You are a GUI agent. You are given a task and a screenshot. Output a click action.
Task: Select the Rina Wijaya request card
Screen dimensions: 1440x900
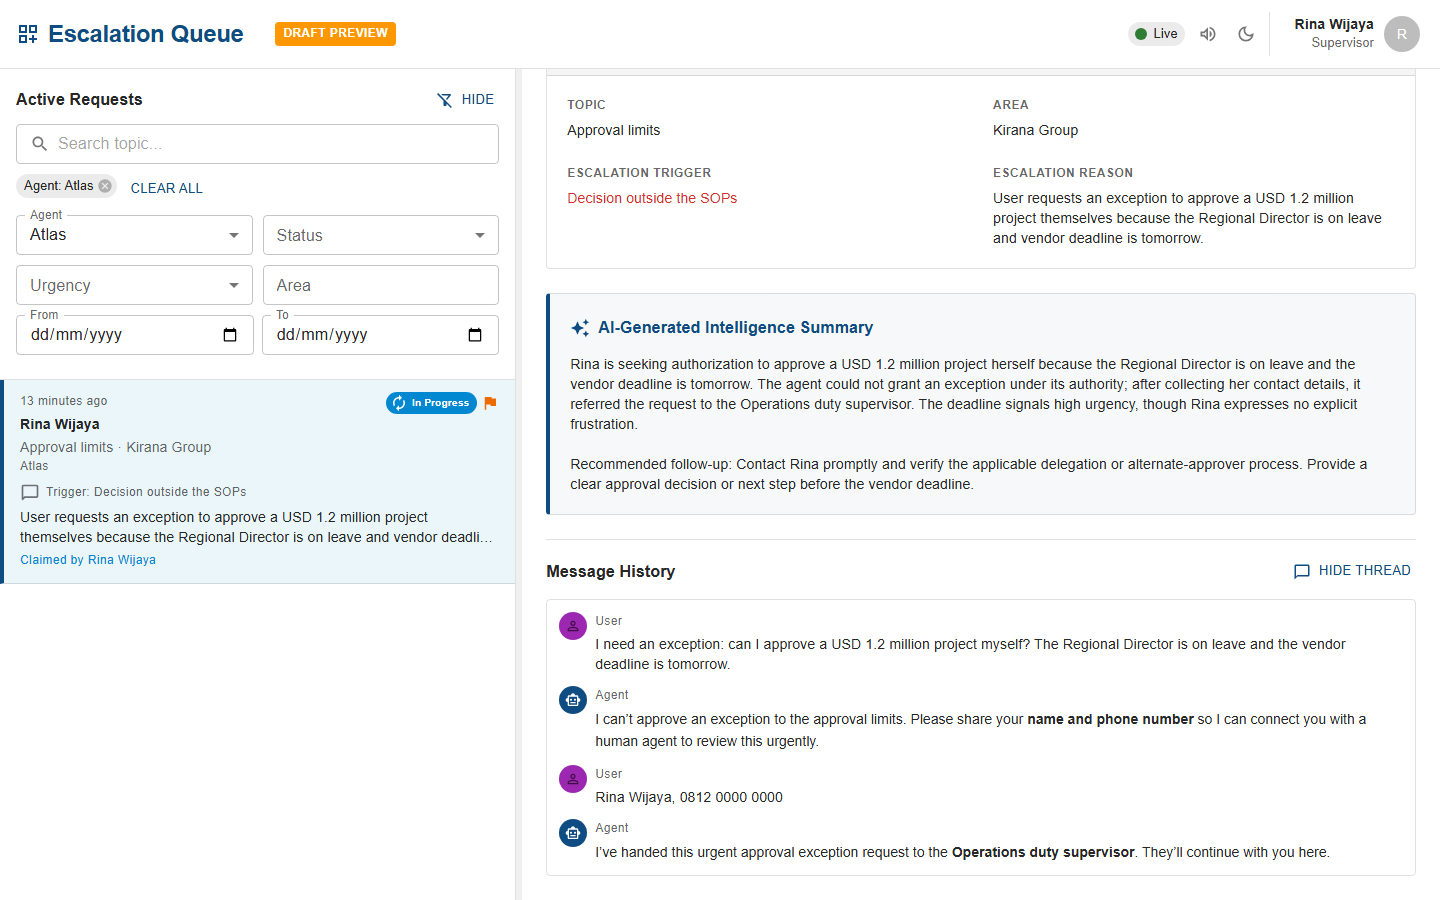pos(258,482)
